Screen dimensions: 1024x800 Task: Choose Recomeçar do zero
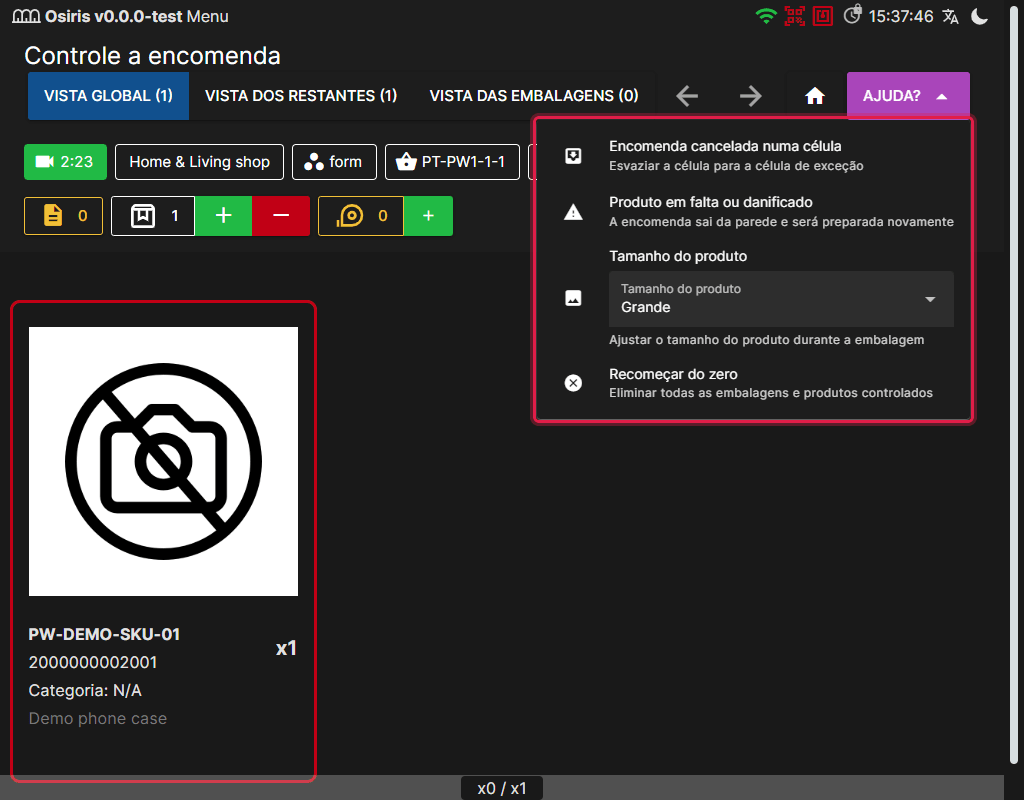[x=754, y=383]
